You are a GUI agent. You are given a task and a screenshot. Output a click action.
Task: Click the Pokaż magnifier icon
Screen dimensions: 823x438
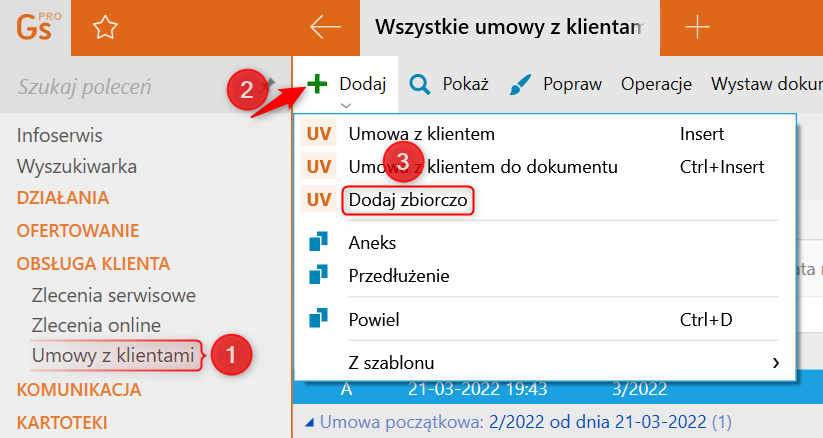(x=421, y=84)
